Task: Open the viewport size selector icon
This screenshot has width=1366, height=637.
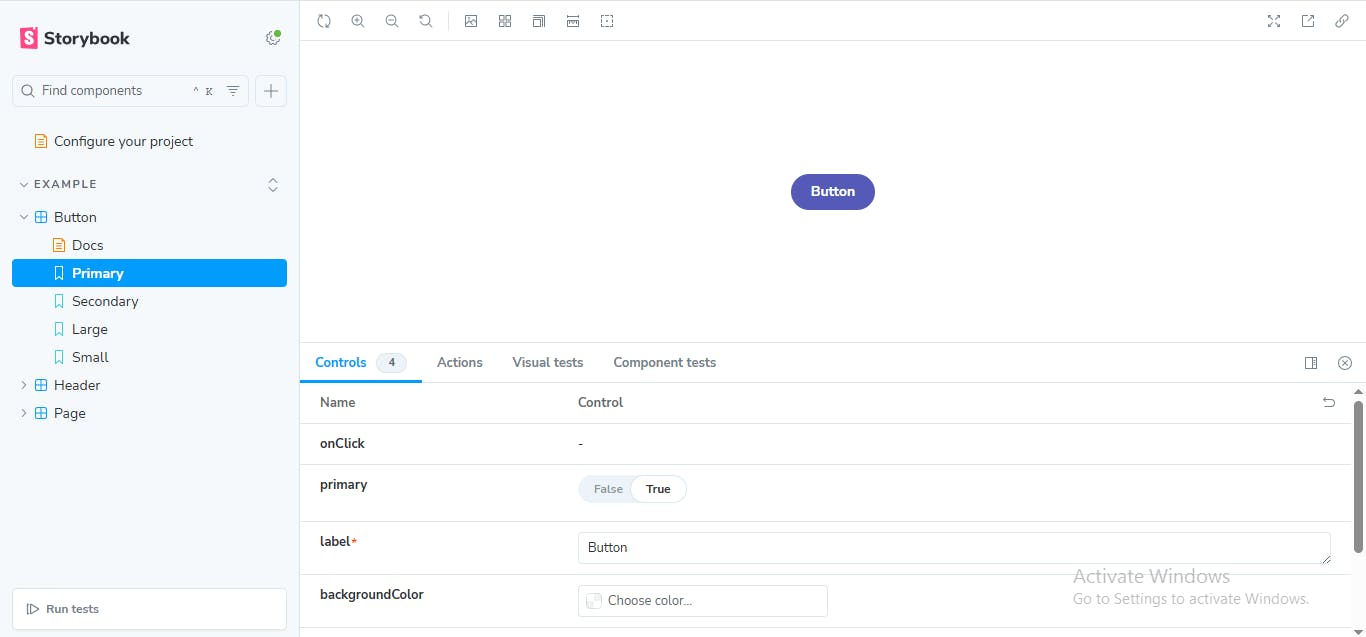Action: (539, 20)
